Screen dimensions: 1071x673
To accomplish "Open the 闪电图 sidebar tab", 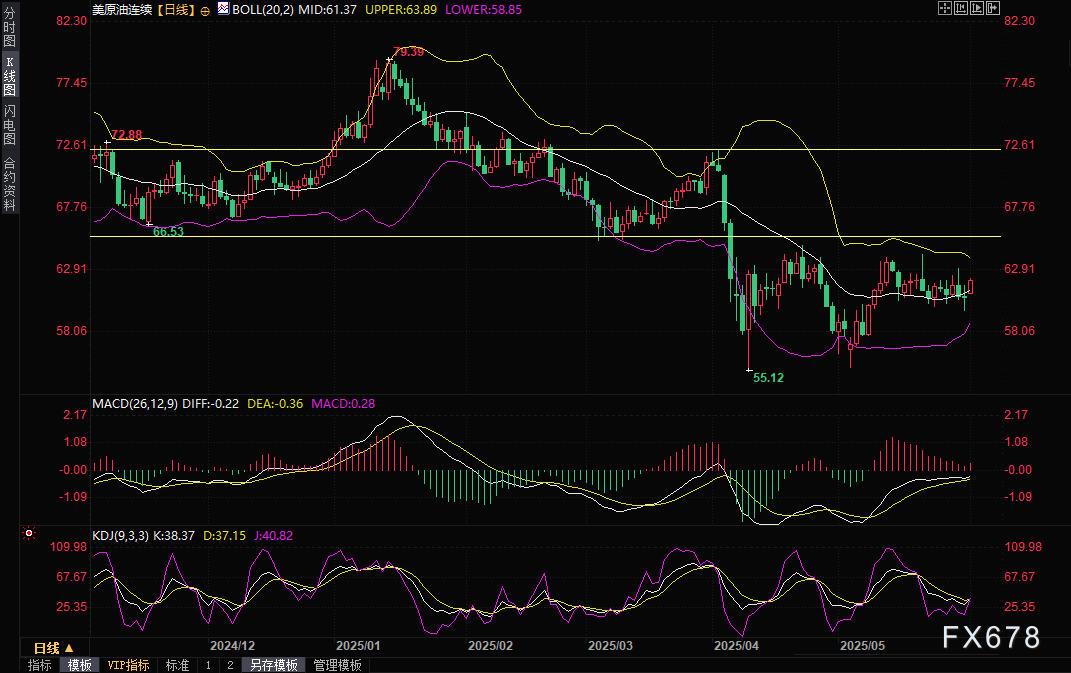I will (x=9, y=123).
